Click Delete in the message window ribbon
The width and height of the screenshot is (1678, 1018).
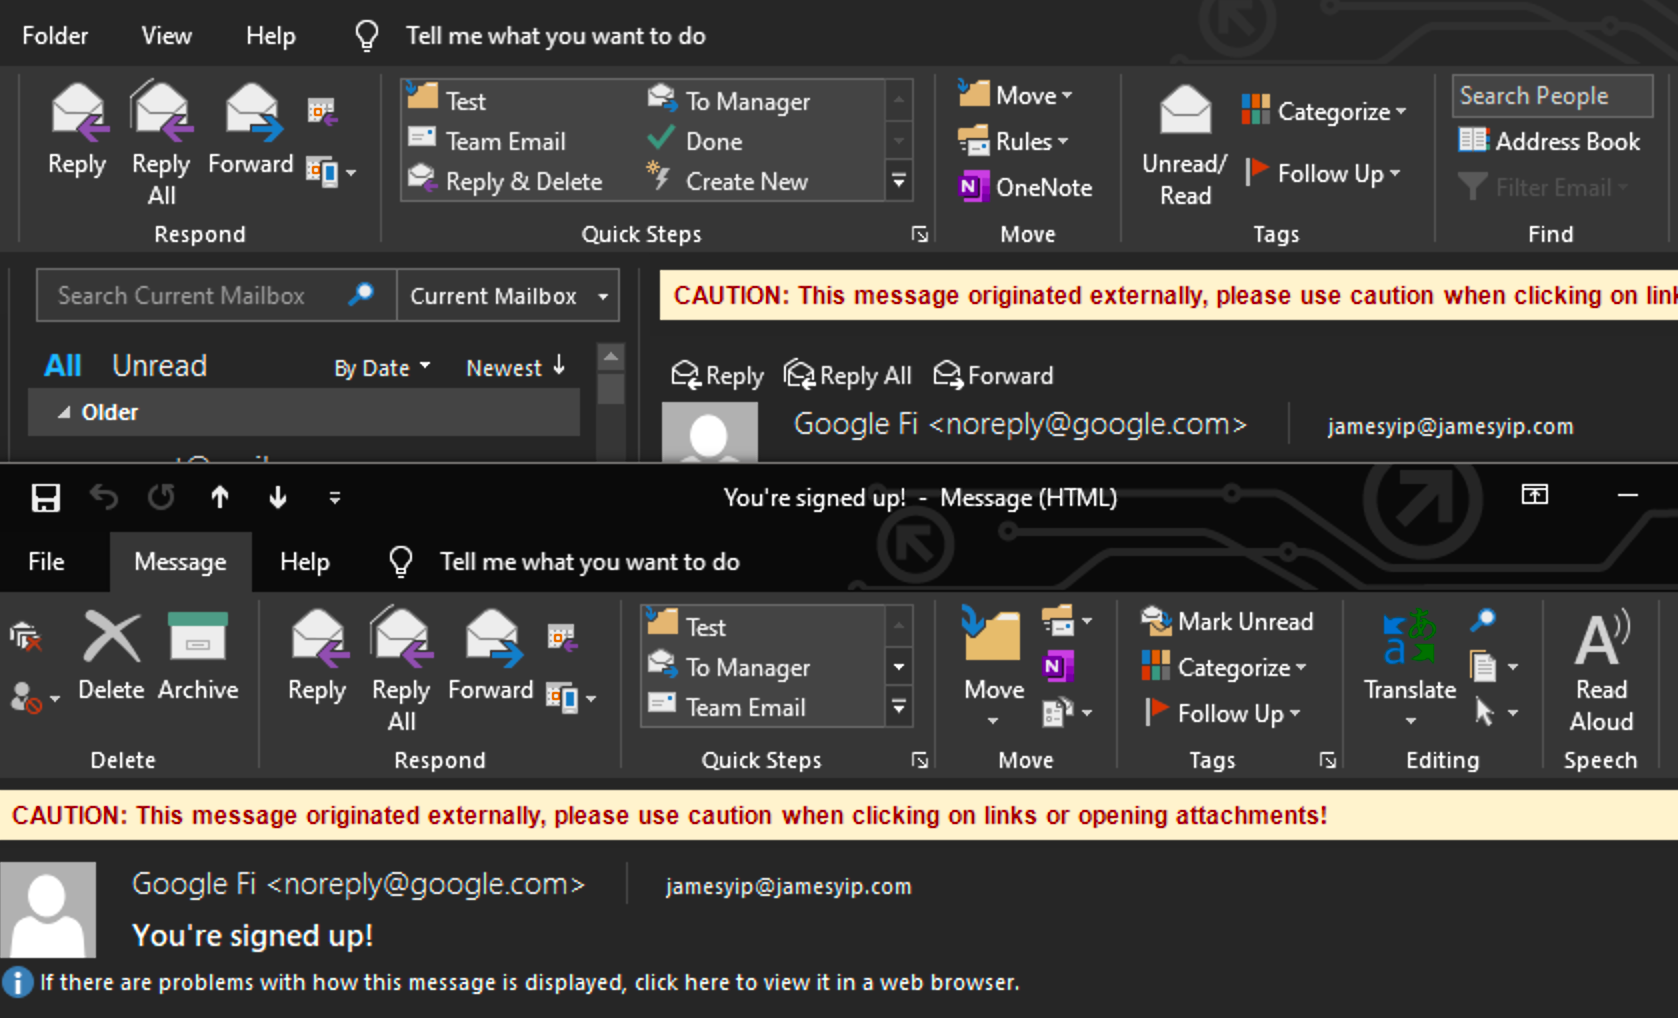pos(111,657)
